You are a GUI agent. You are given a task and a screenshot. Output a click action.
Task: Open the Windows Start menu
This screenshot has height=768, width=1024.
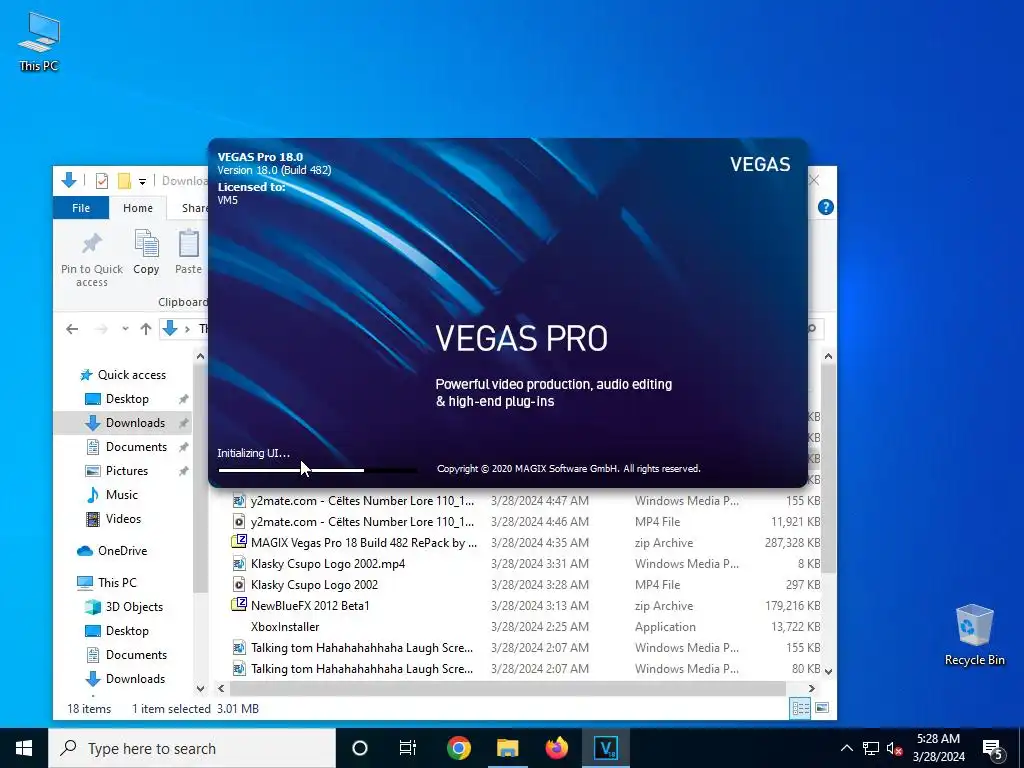tap(24, 748)
